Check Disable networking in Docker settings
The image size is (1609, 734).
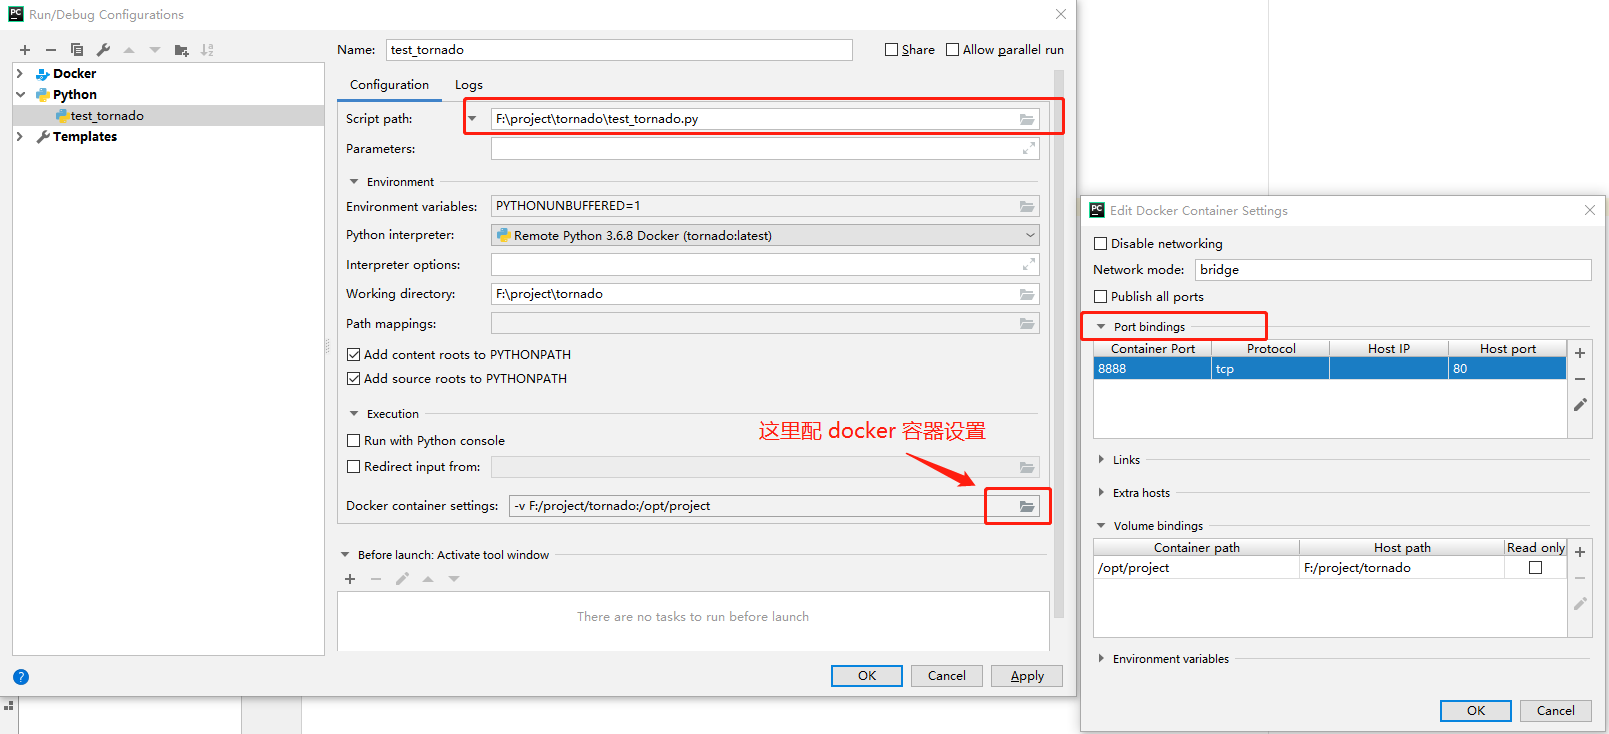(1100, 244)
